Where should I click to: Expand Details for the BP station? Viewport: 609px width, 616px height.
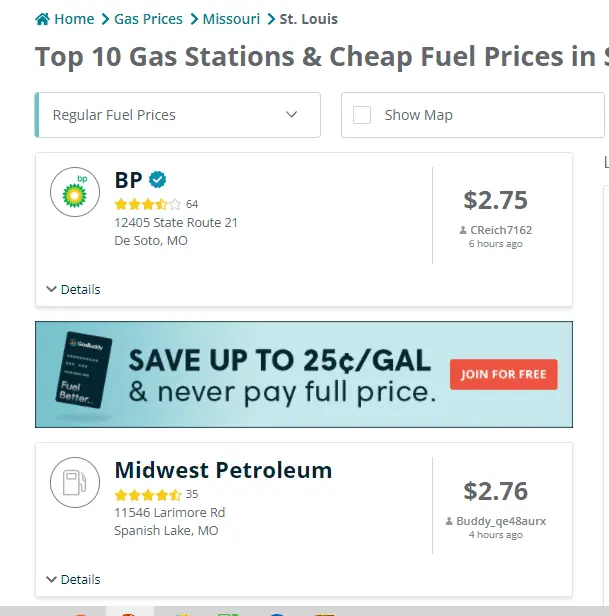73,289
